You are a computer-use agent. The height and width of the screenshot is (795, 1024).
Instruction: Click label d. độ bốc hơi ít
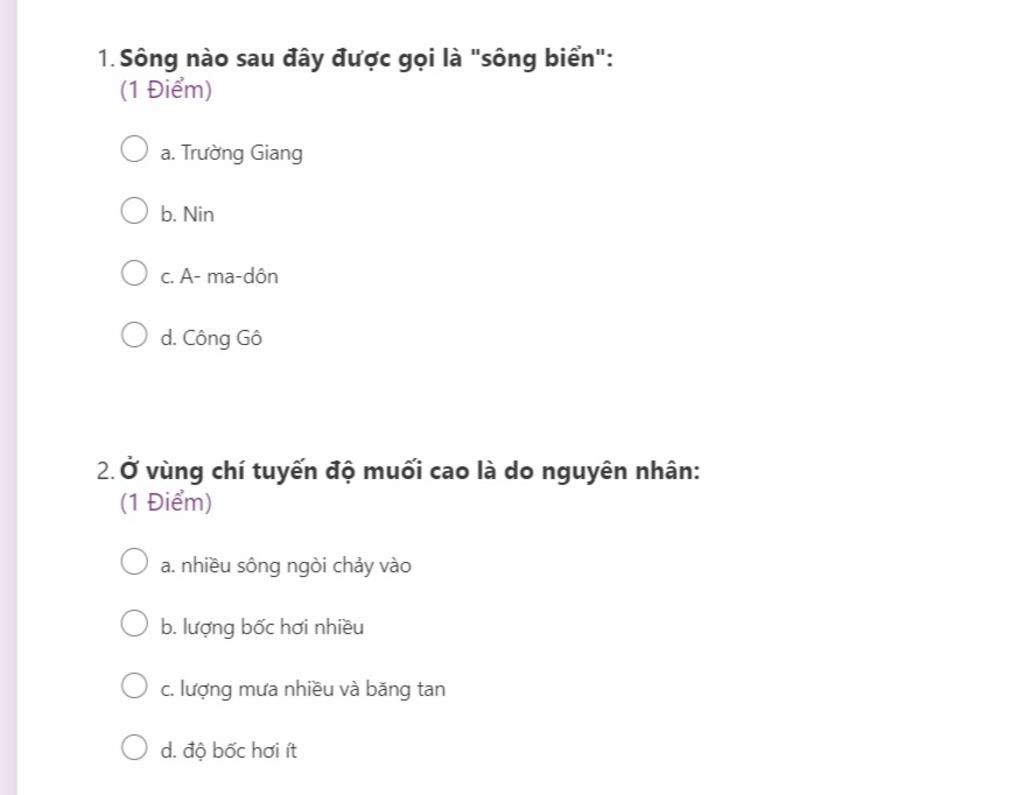(228, 751)
